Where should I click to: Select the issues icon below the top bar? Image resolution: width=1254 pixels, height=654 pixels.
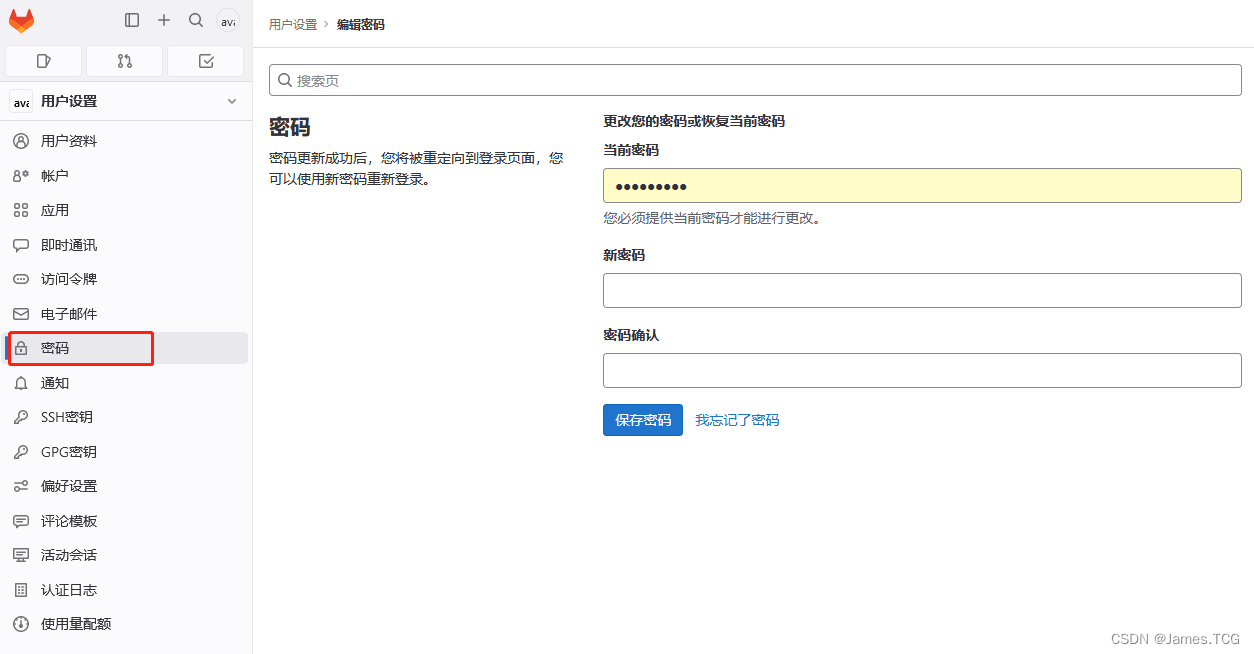click(x=43, y=61)
